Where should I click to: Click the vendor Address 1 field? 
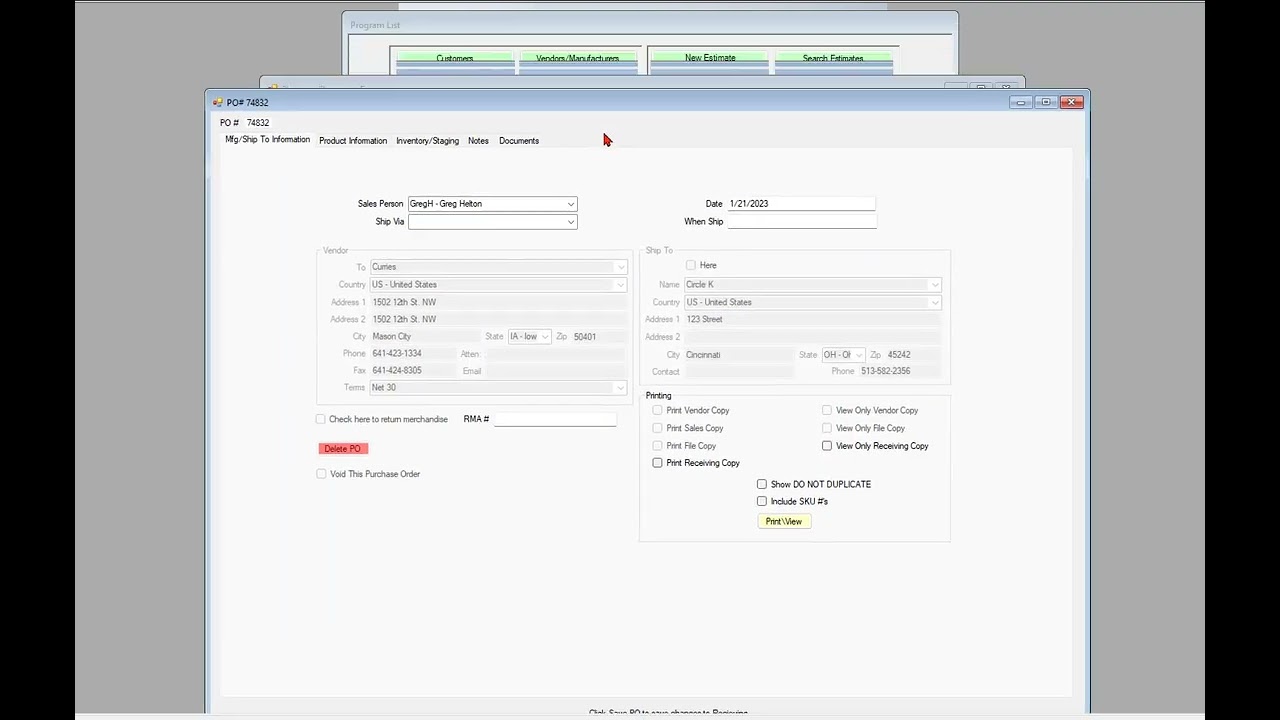click(x=498, y=302)
